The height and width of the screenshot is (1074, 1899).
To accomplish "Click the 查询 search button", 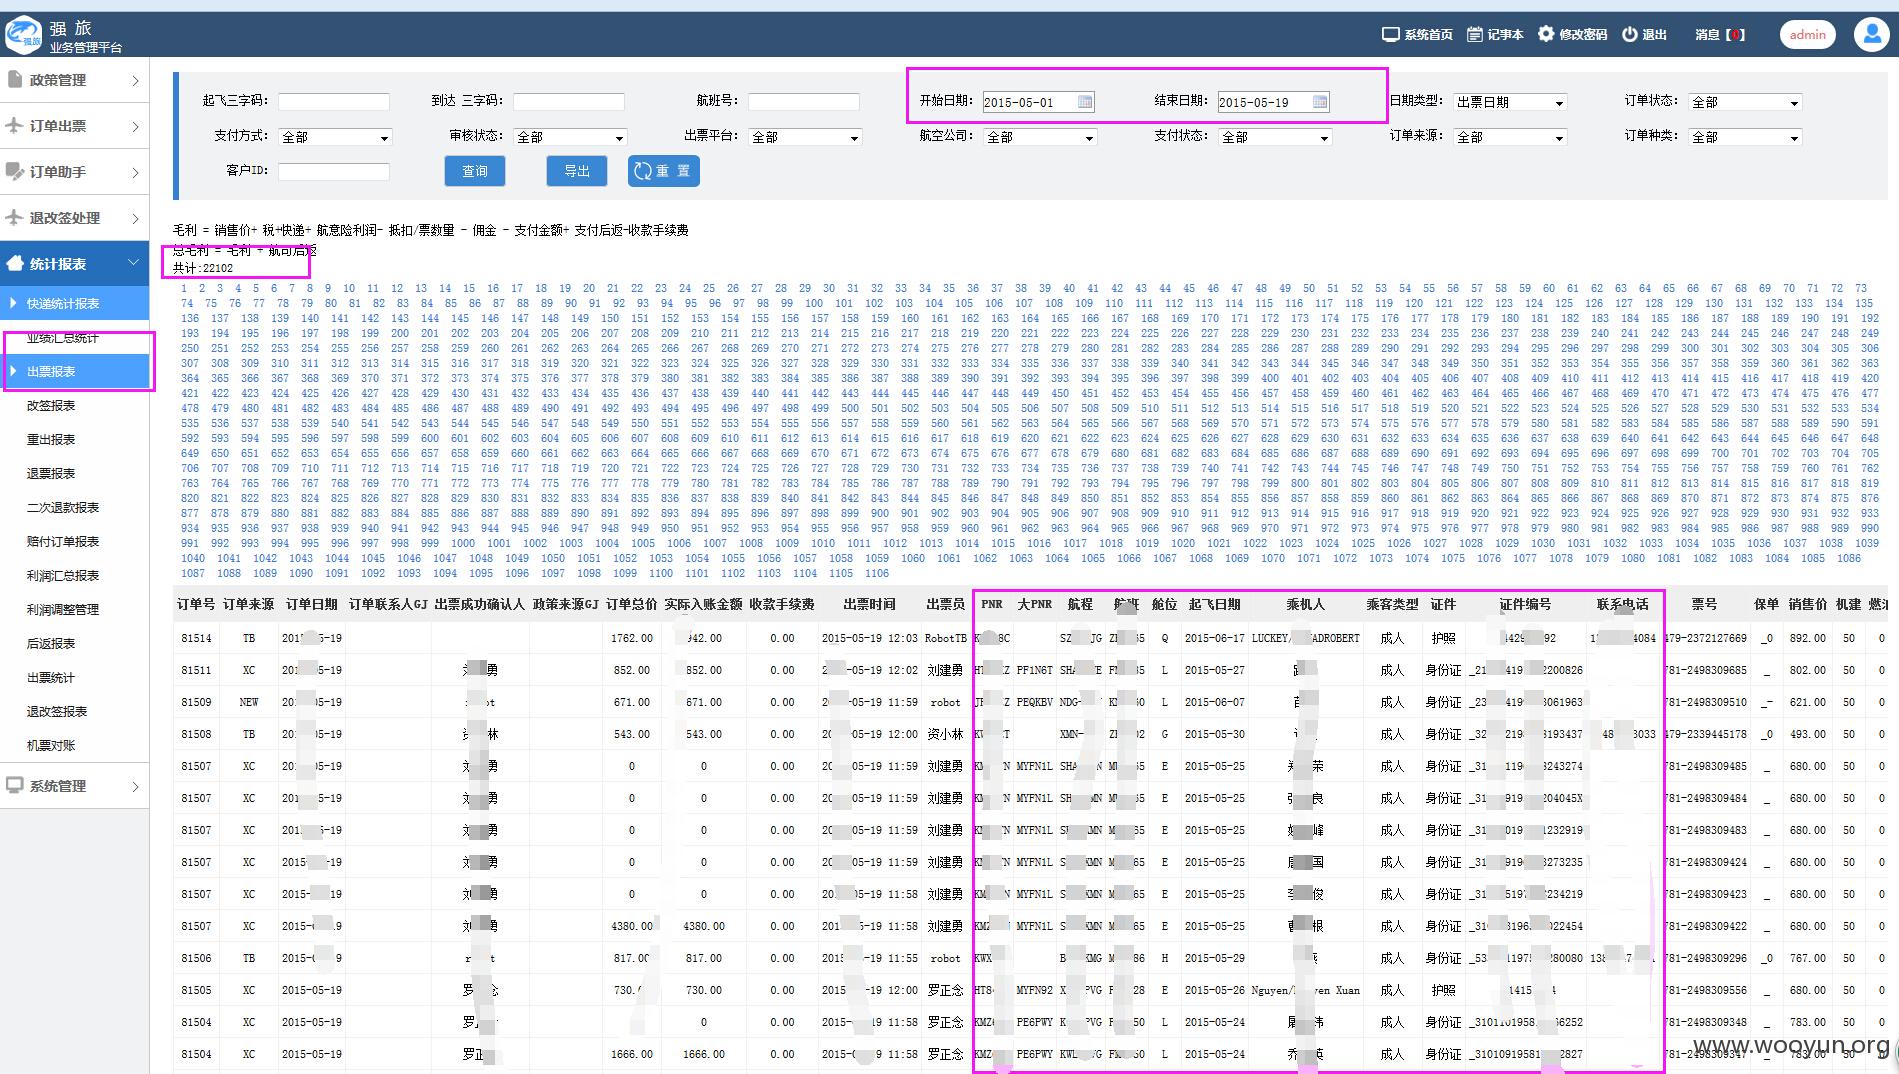I will pyautogui.click(x=475, y=171).
